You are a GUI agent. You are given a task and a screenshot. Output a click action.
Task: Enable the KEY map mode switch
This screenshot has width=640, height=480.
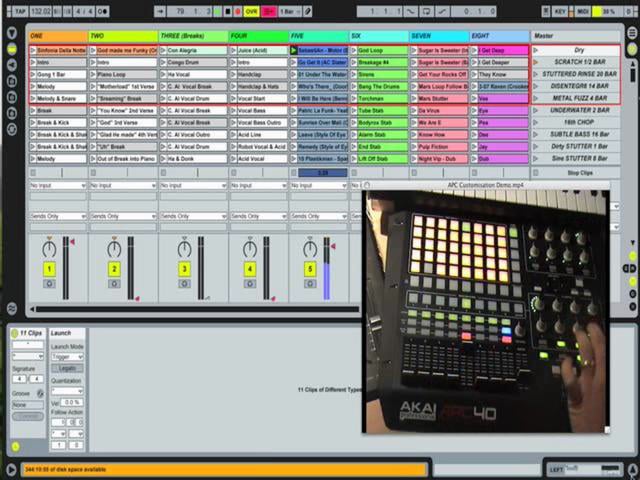[560, 11]
